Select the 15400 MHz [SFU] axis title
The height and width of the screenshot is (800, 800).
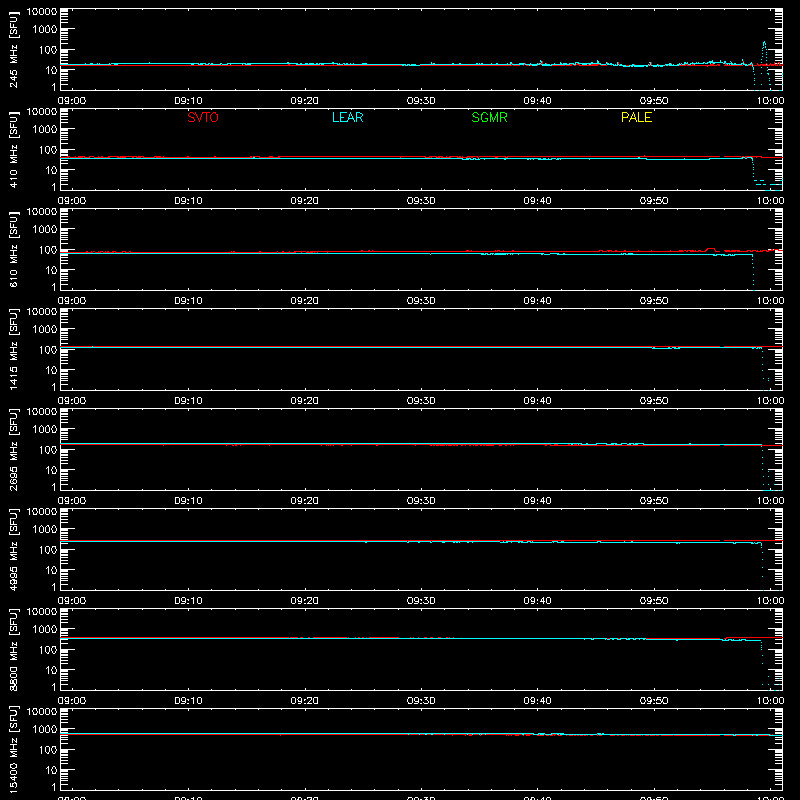pos(13,749)
